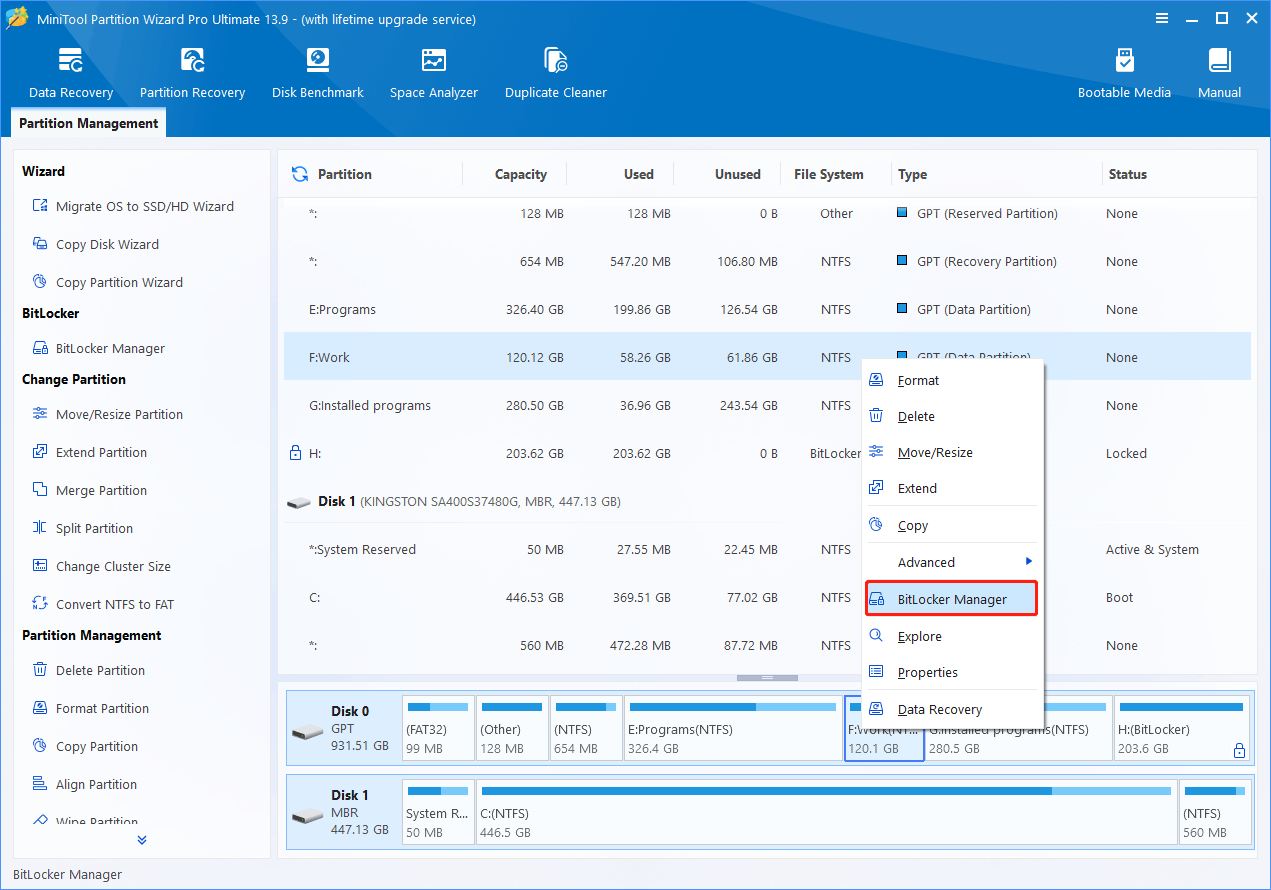1271x890 pixels.
Task: Select E:Programs(NTFS) block in disk map
Action: point(733,728)
